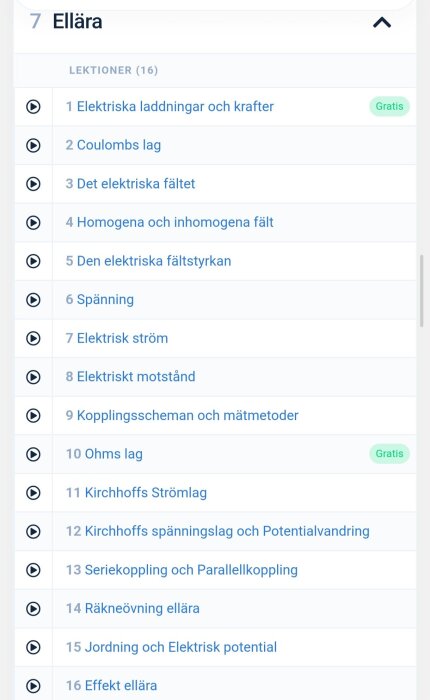Screen dimensions: 430x700
Task: Click play icon beside Kirchhoffs Strömlag
Action: 33,493
